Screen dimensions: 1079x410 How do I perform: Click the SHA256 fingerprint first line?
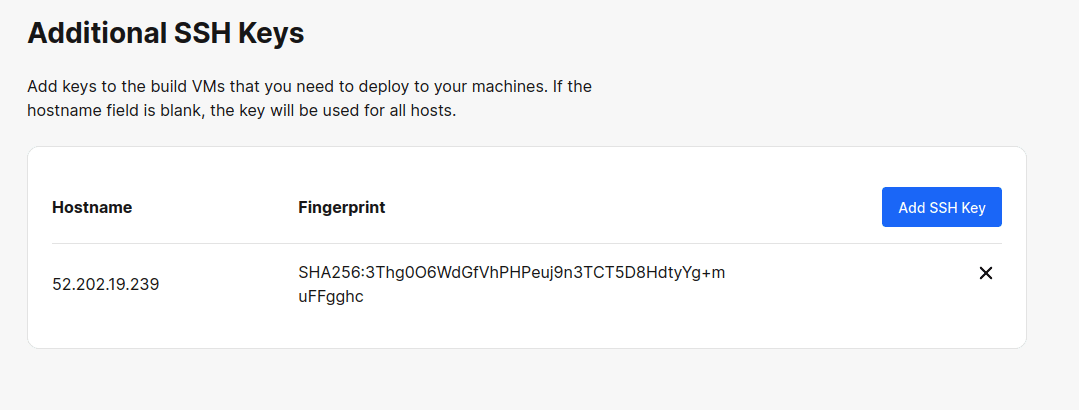pos(511,272)
